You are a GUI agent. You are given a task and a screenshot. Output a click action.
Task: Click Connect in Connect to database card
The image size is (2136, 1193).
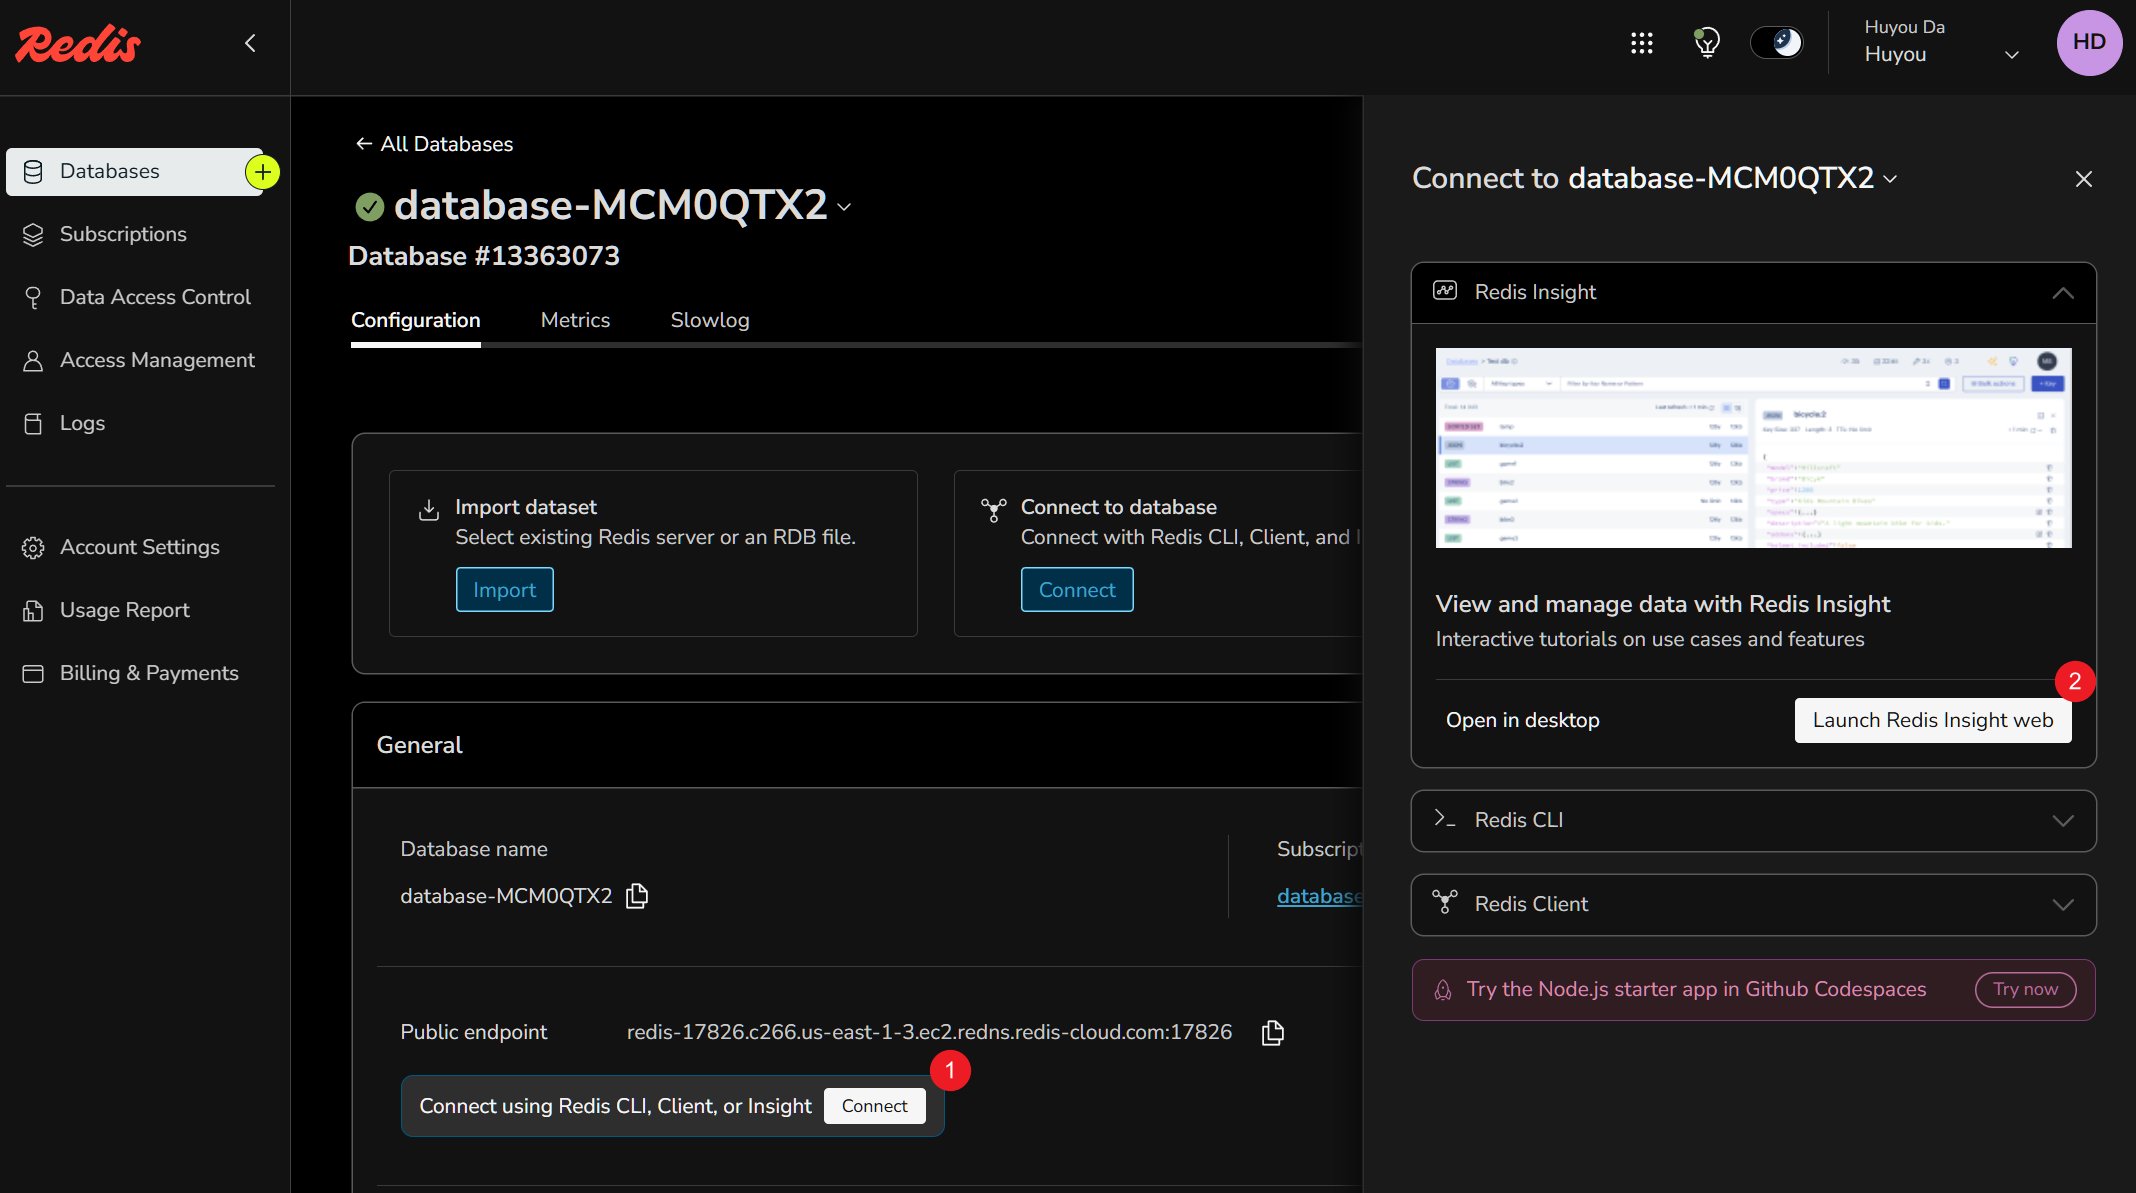point(1077,590)
